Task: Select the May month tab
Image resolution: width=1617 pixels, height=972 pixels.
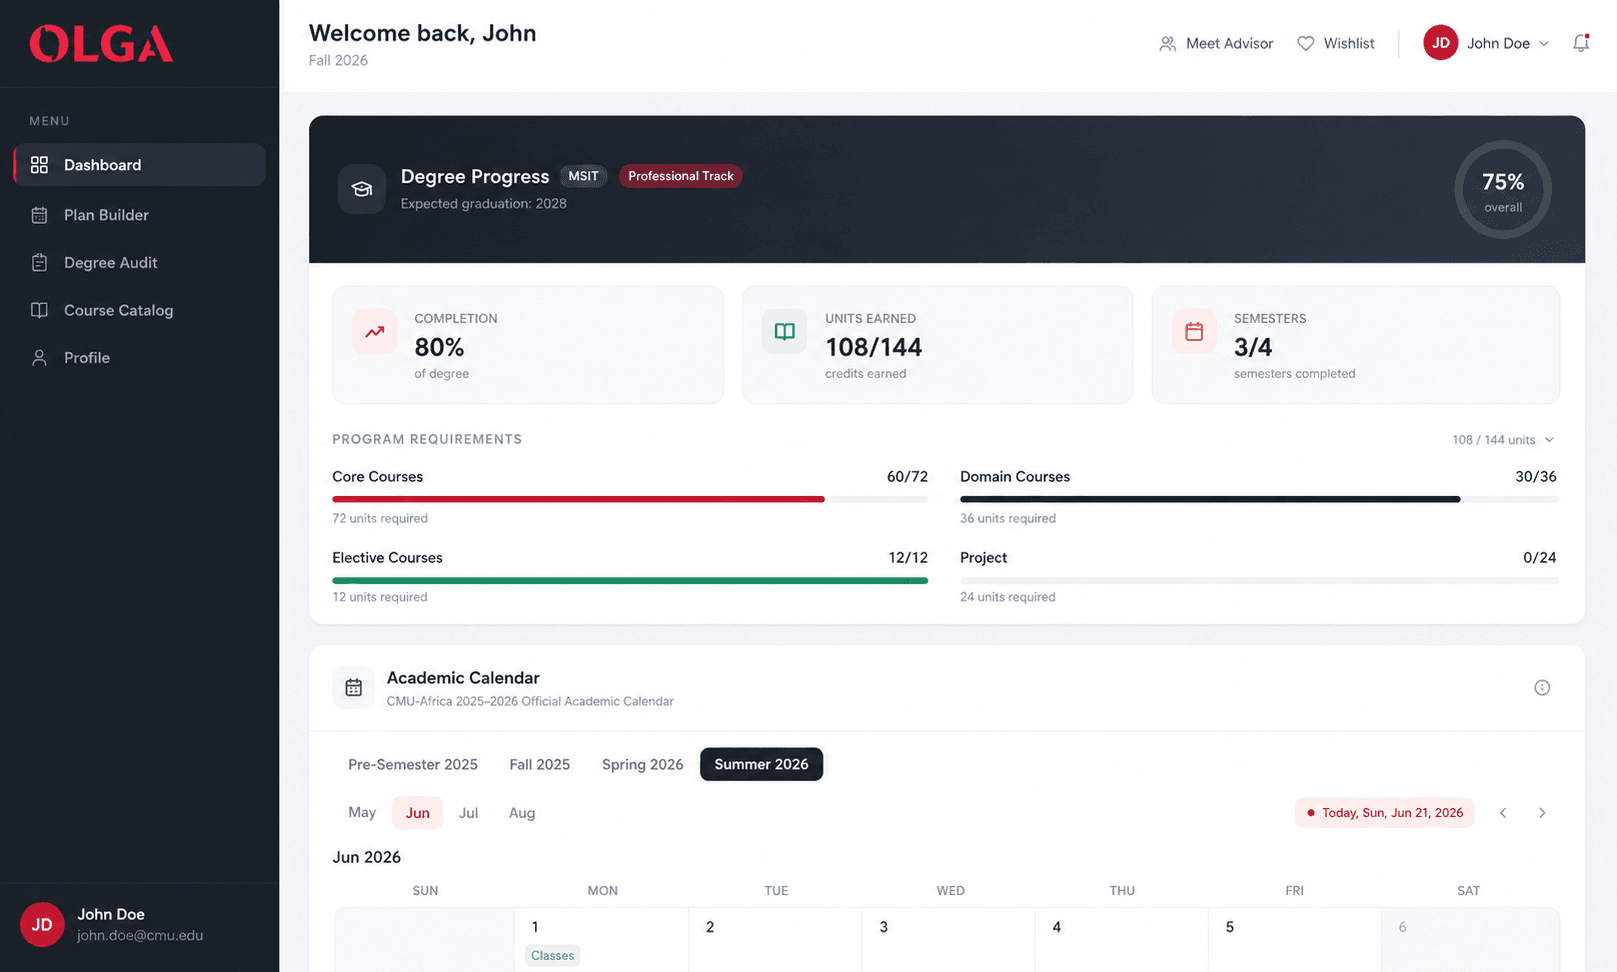Action: coord(362,813)
